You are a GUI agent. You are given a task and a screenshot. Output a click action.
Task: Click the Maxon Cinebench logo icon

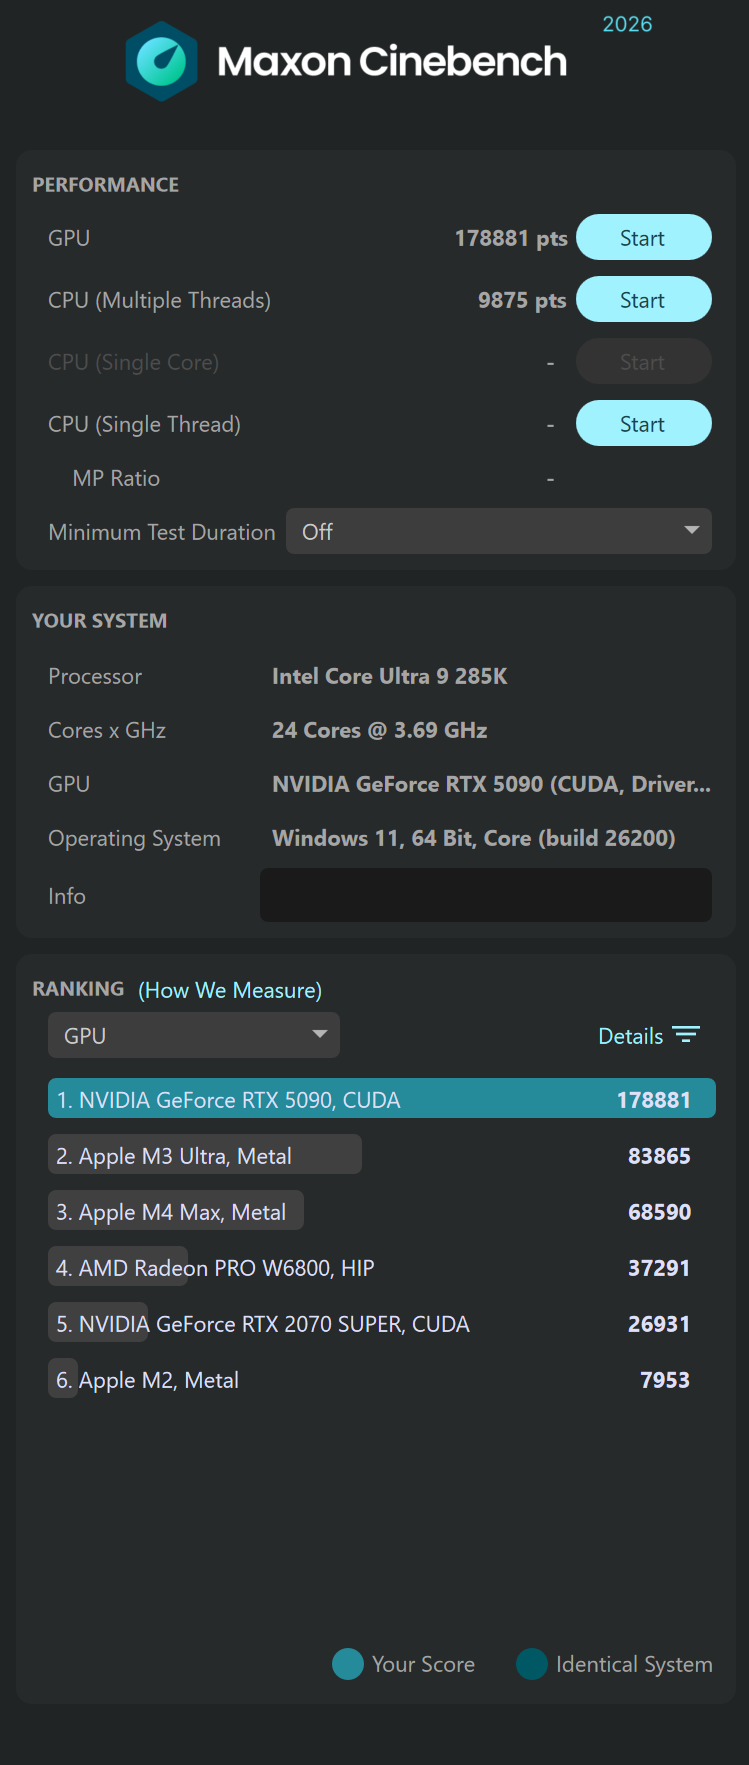(x=161, y=62)
